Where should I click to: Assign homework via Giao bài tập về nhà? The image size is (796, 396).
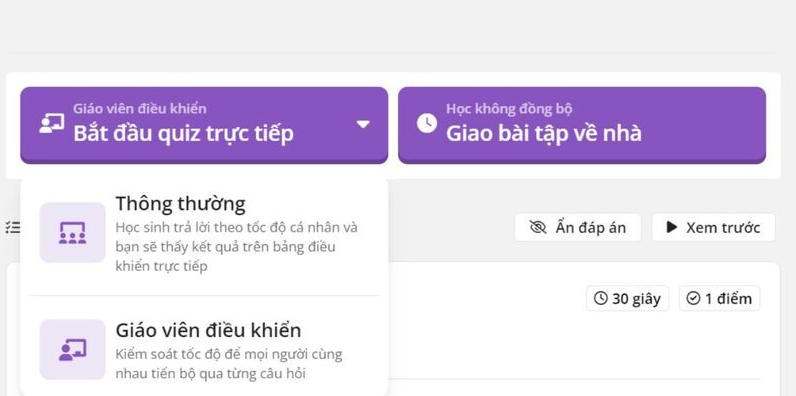(x=582, y=125)
